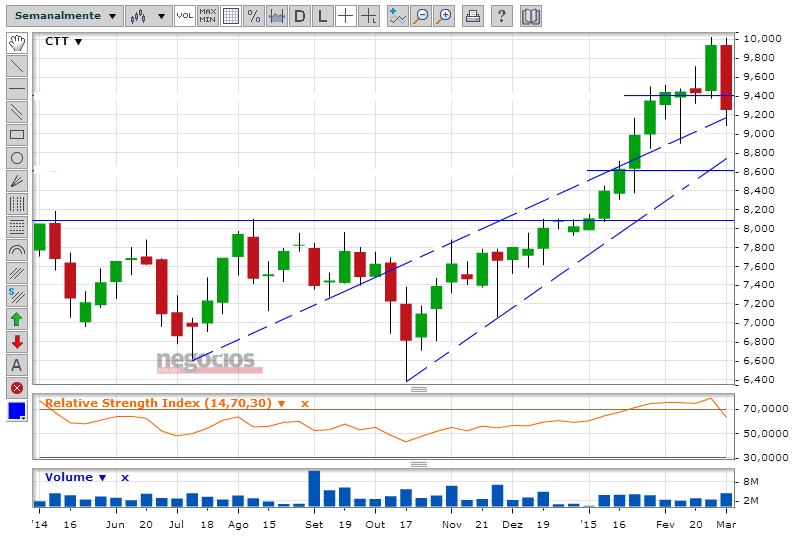Click the Mar date axis label

tap(726, 524)
